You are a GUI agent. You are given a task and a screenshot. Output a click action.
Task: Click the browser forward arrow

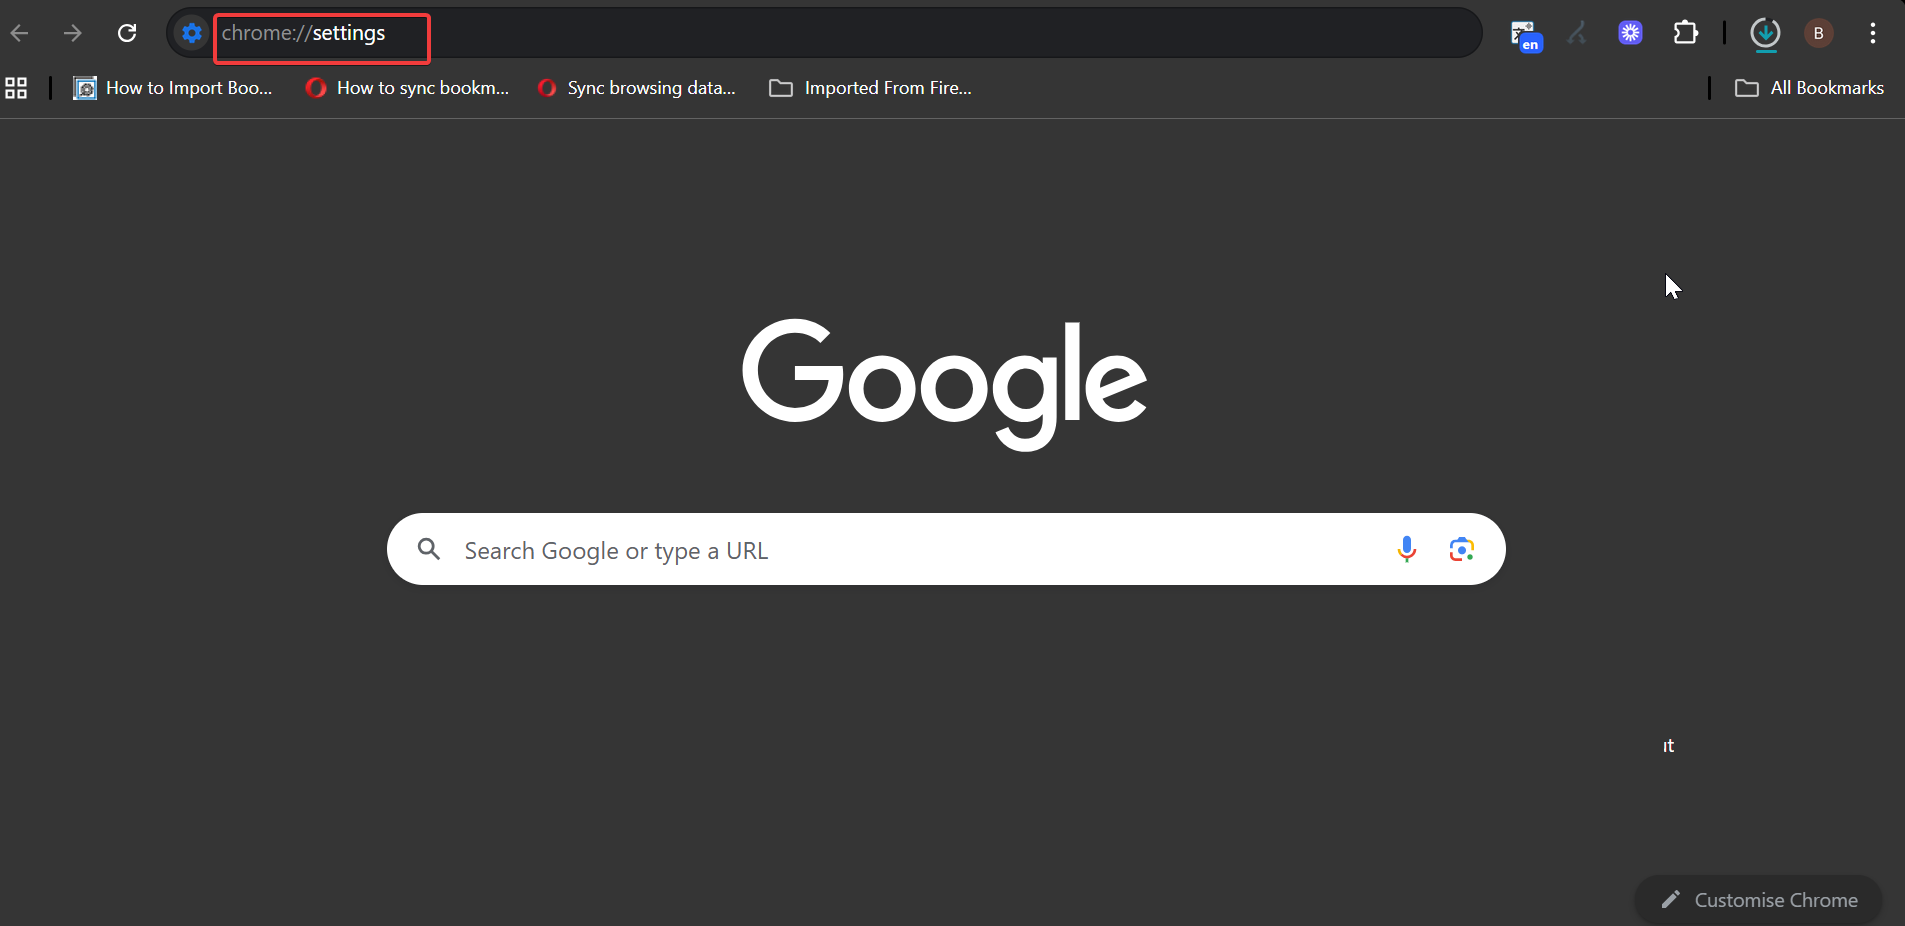[73, 33]
